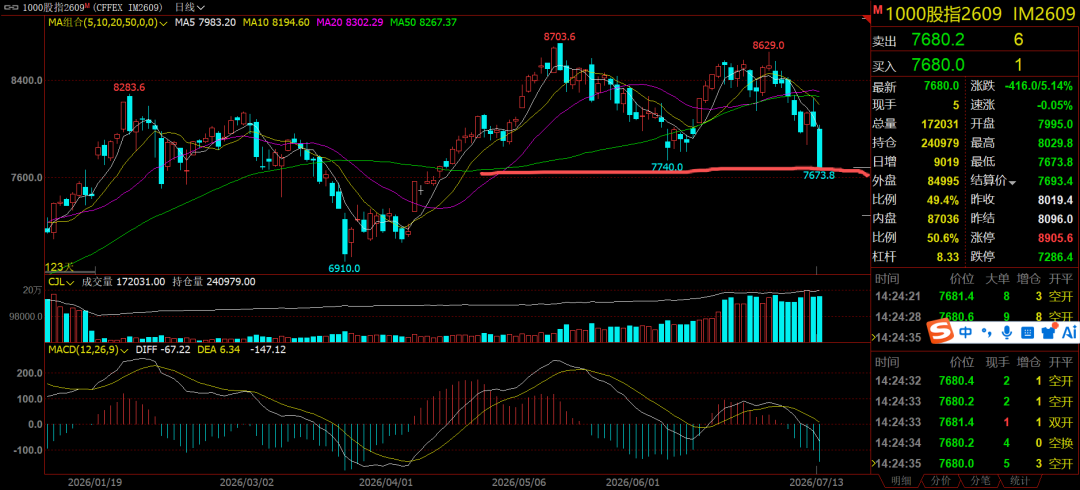This screenshot has width=1080, height=490.
Task: Click the 涨跌 value -416.0/5.14%
Action: pos(1038,87)
